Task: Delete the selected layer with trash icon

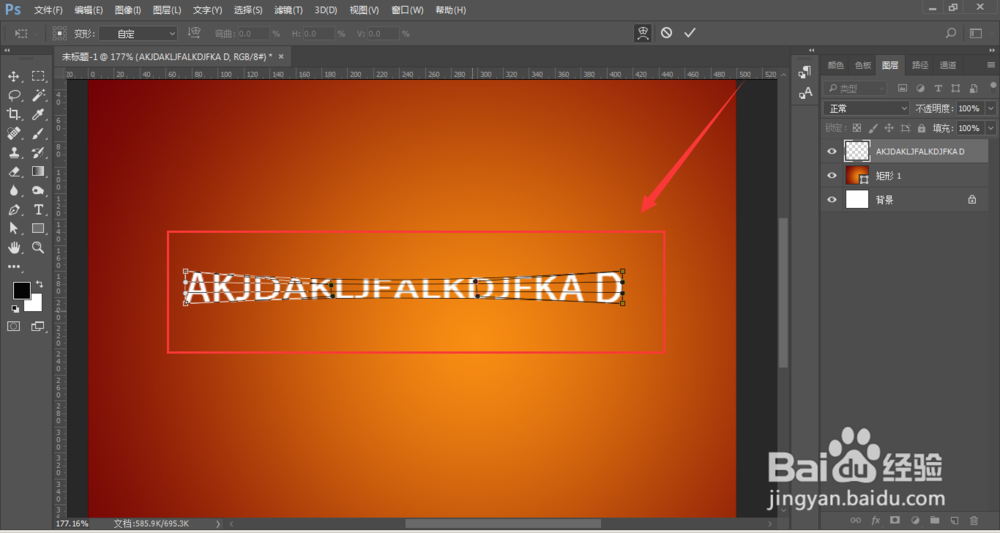Action: (x=974, y=521)
